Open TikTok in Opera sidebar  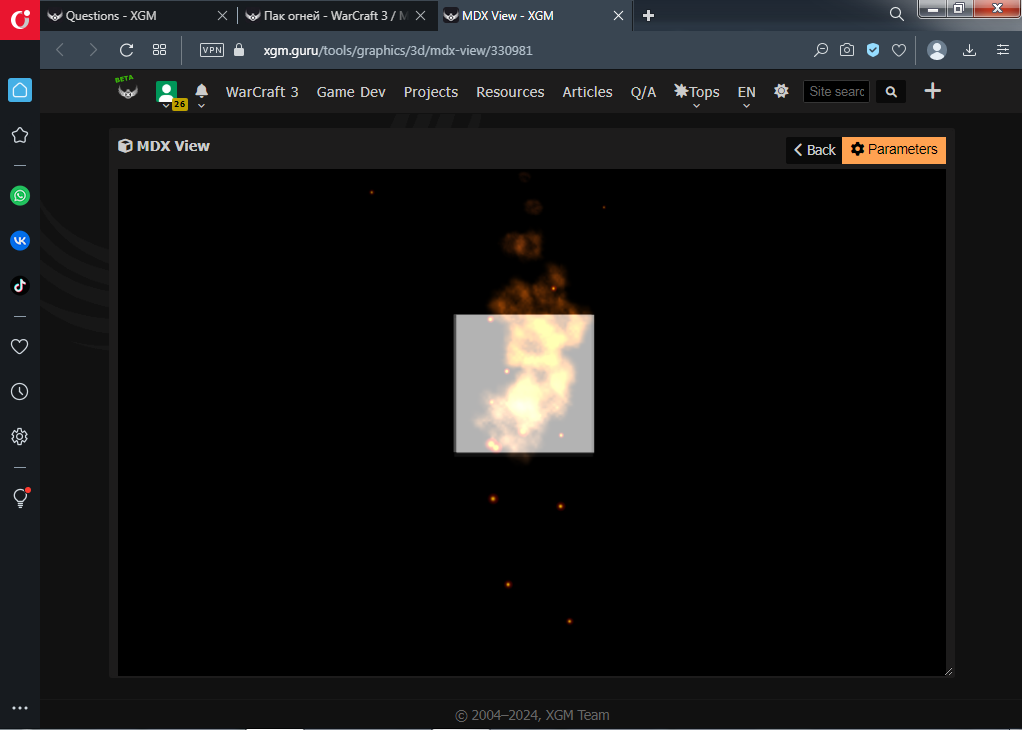click(20, 285)
